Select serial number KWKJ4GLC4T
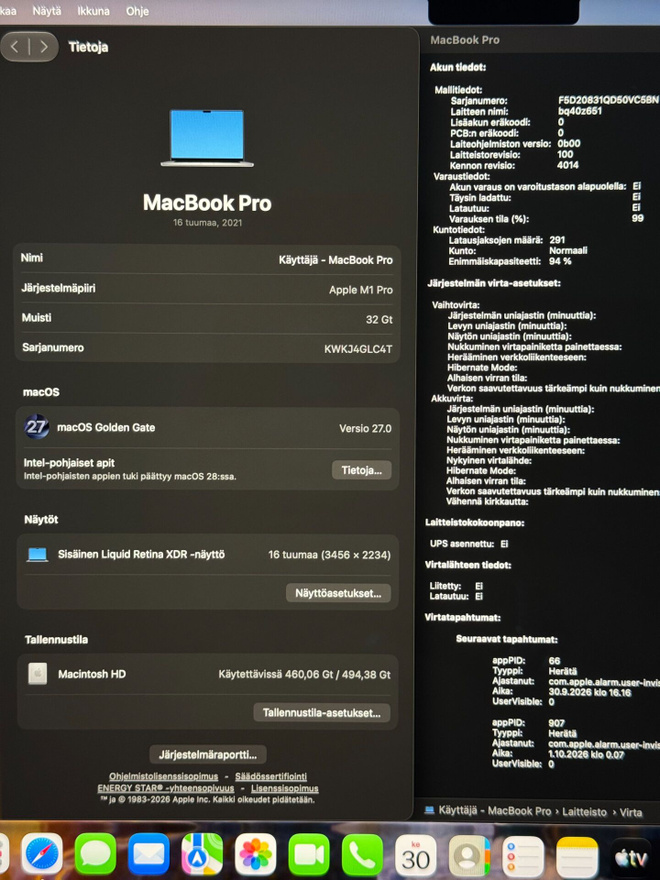 tap(358, 349)
